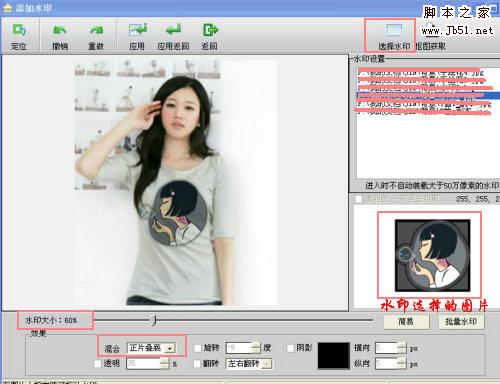Click the 横向 horizontal offset field

point(386,348)
